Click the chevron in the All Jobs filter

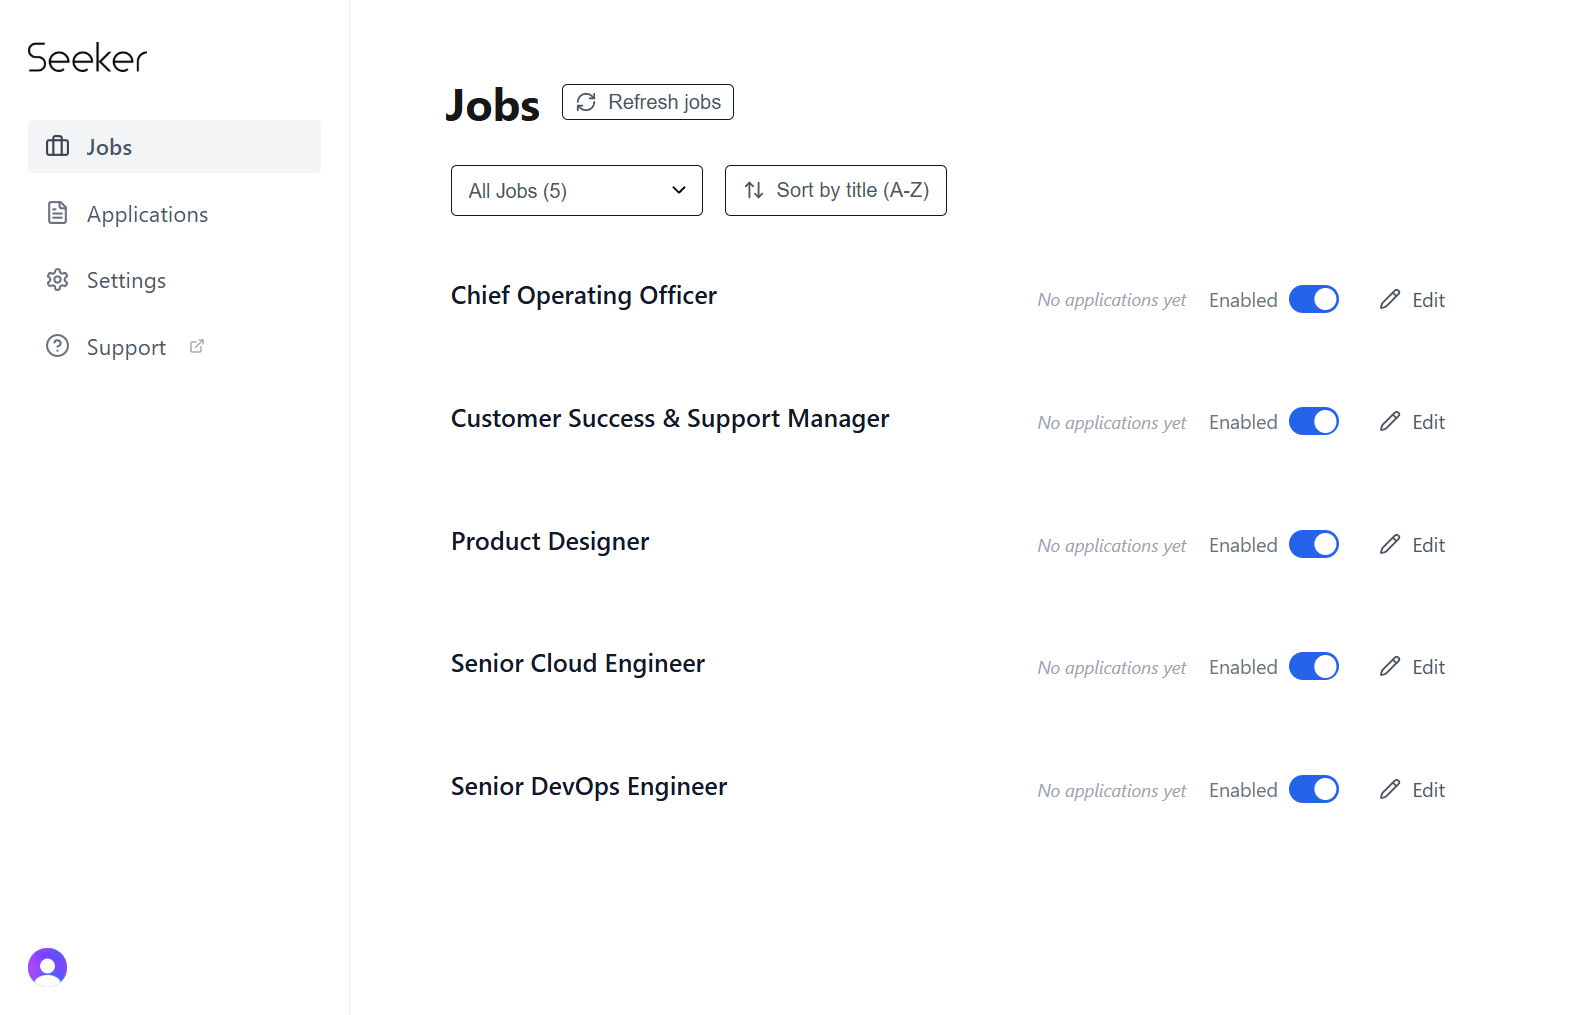[x=679, y=190]
